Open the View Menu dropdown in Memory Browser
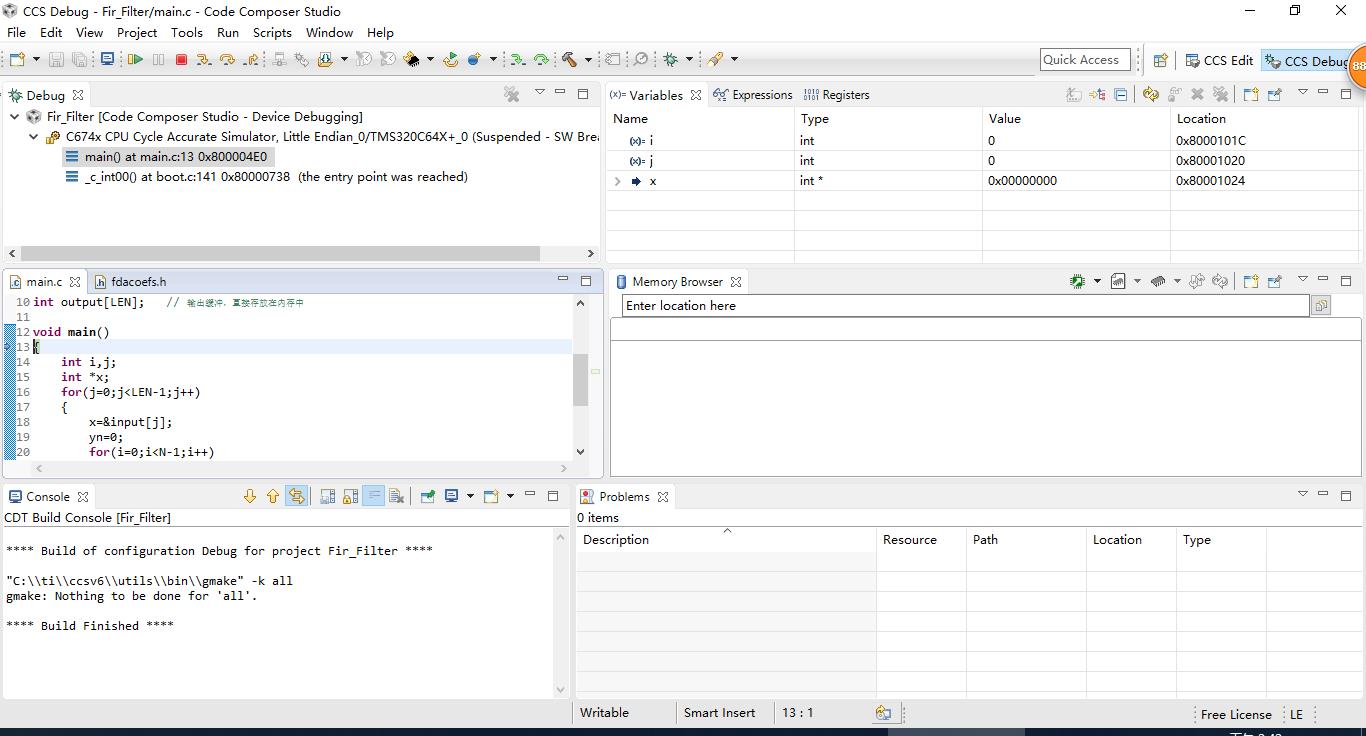 pyautogui.click(x=1303, y=281)
